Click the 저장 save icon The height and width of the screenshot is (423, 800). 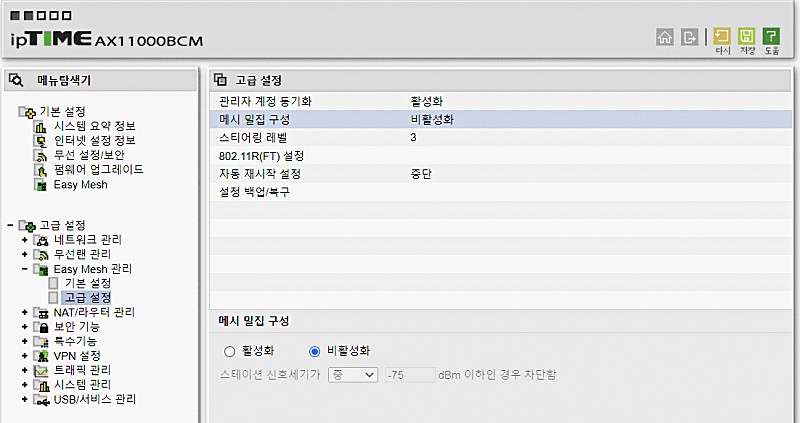(x=747, y=38)
